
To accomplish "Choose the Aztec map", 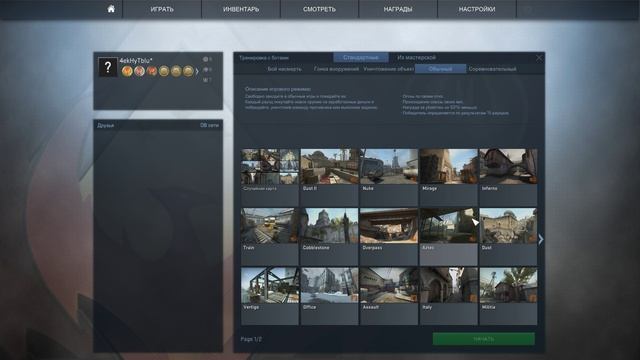I will (449, 237).
